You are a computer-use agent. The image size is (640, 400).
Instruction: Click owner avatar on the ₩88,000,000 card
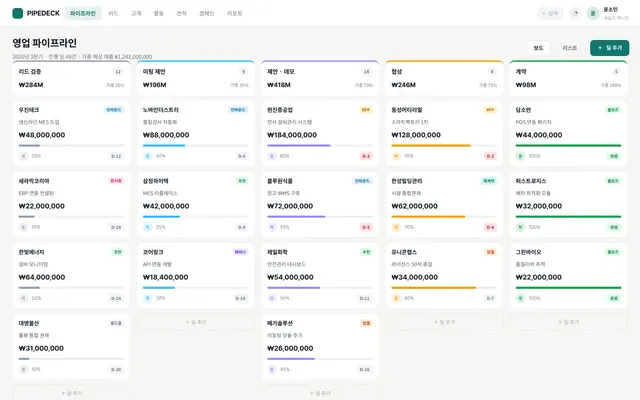(x=148, y=156)
